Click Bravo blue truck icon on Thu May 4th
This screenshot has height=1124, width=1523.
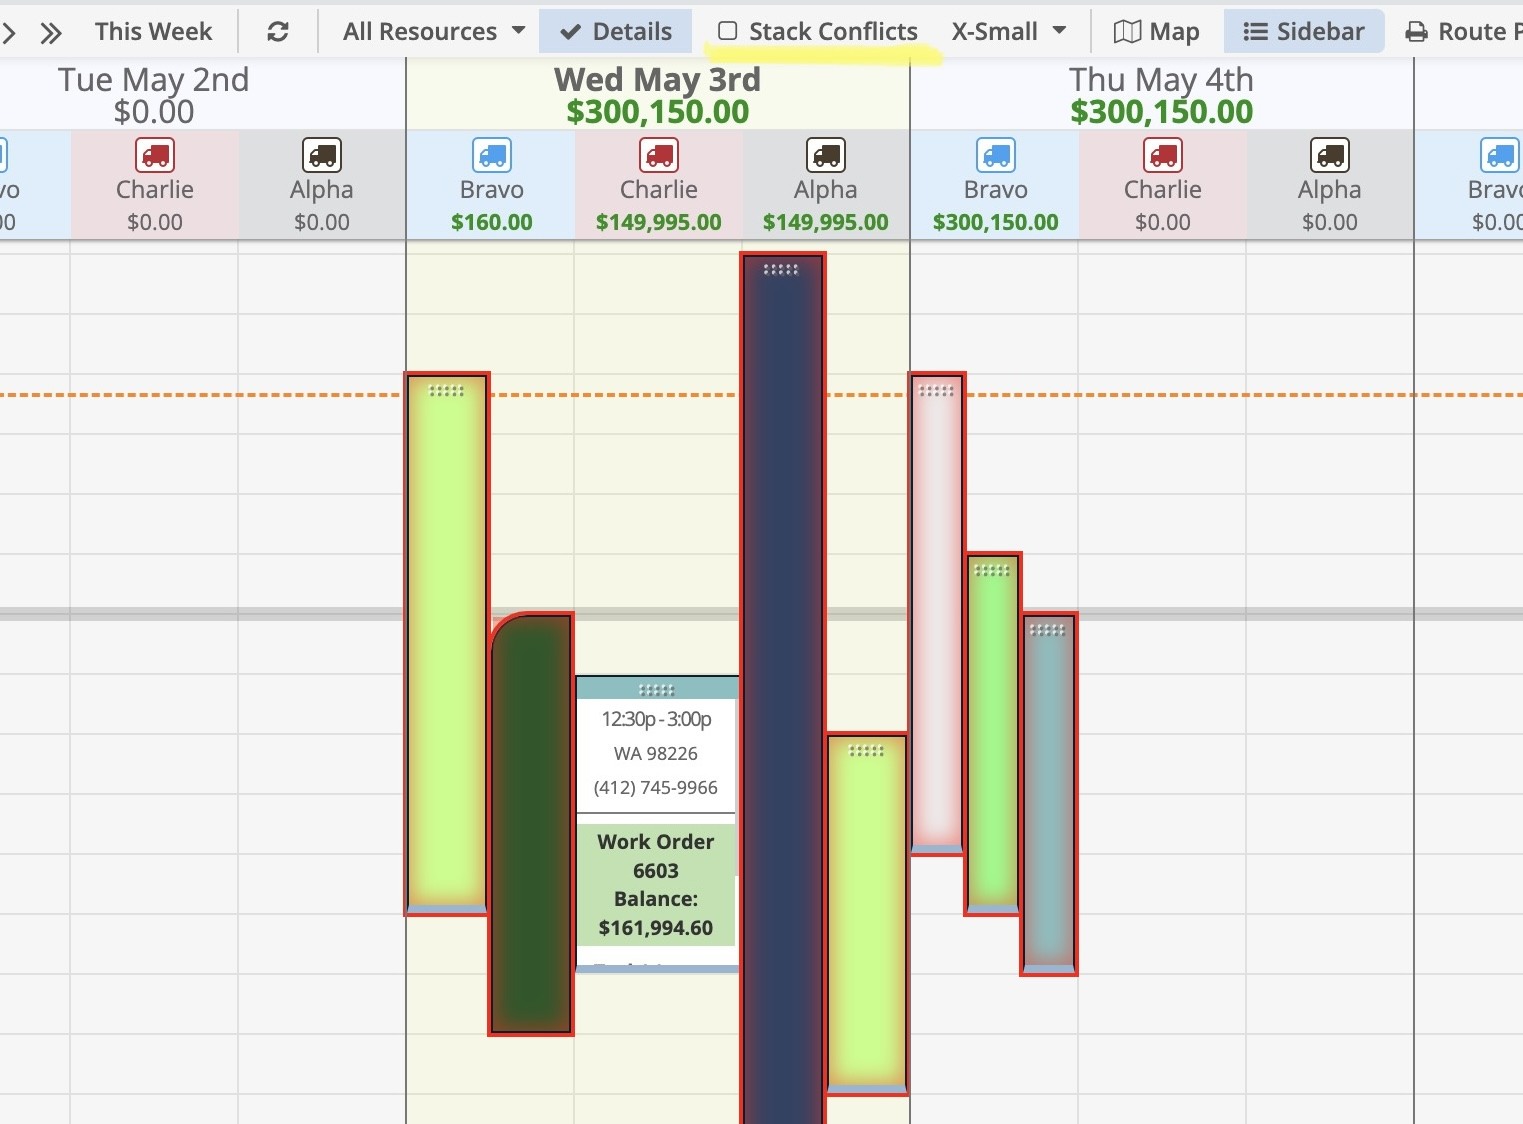pos(996,156)
